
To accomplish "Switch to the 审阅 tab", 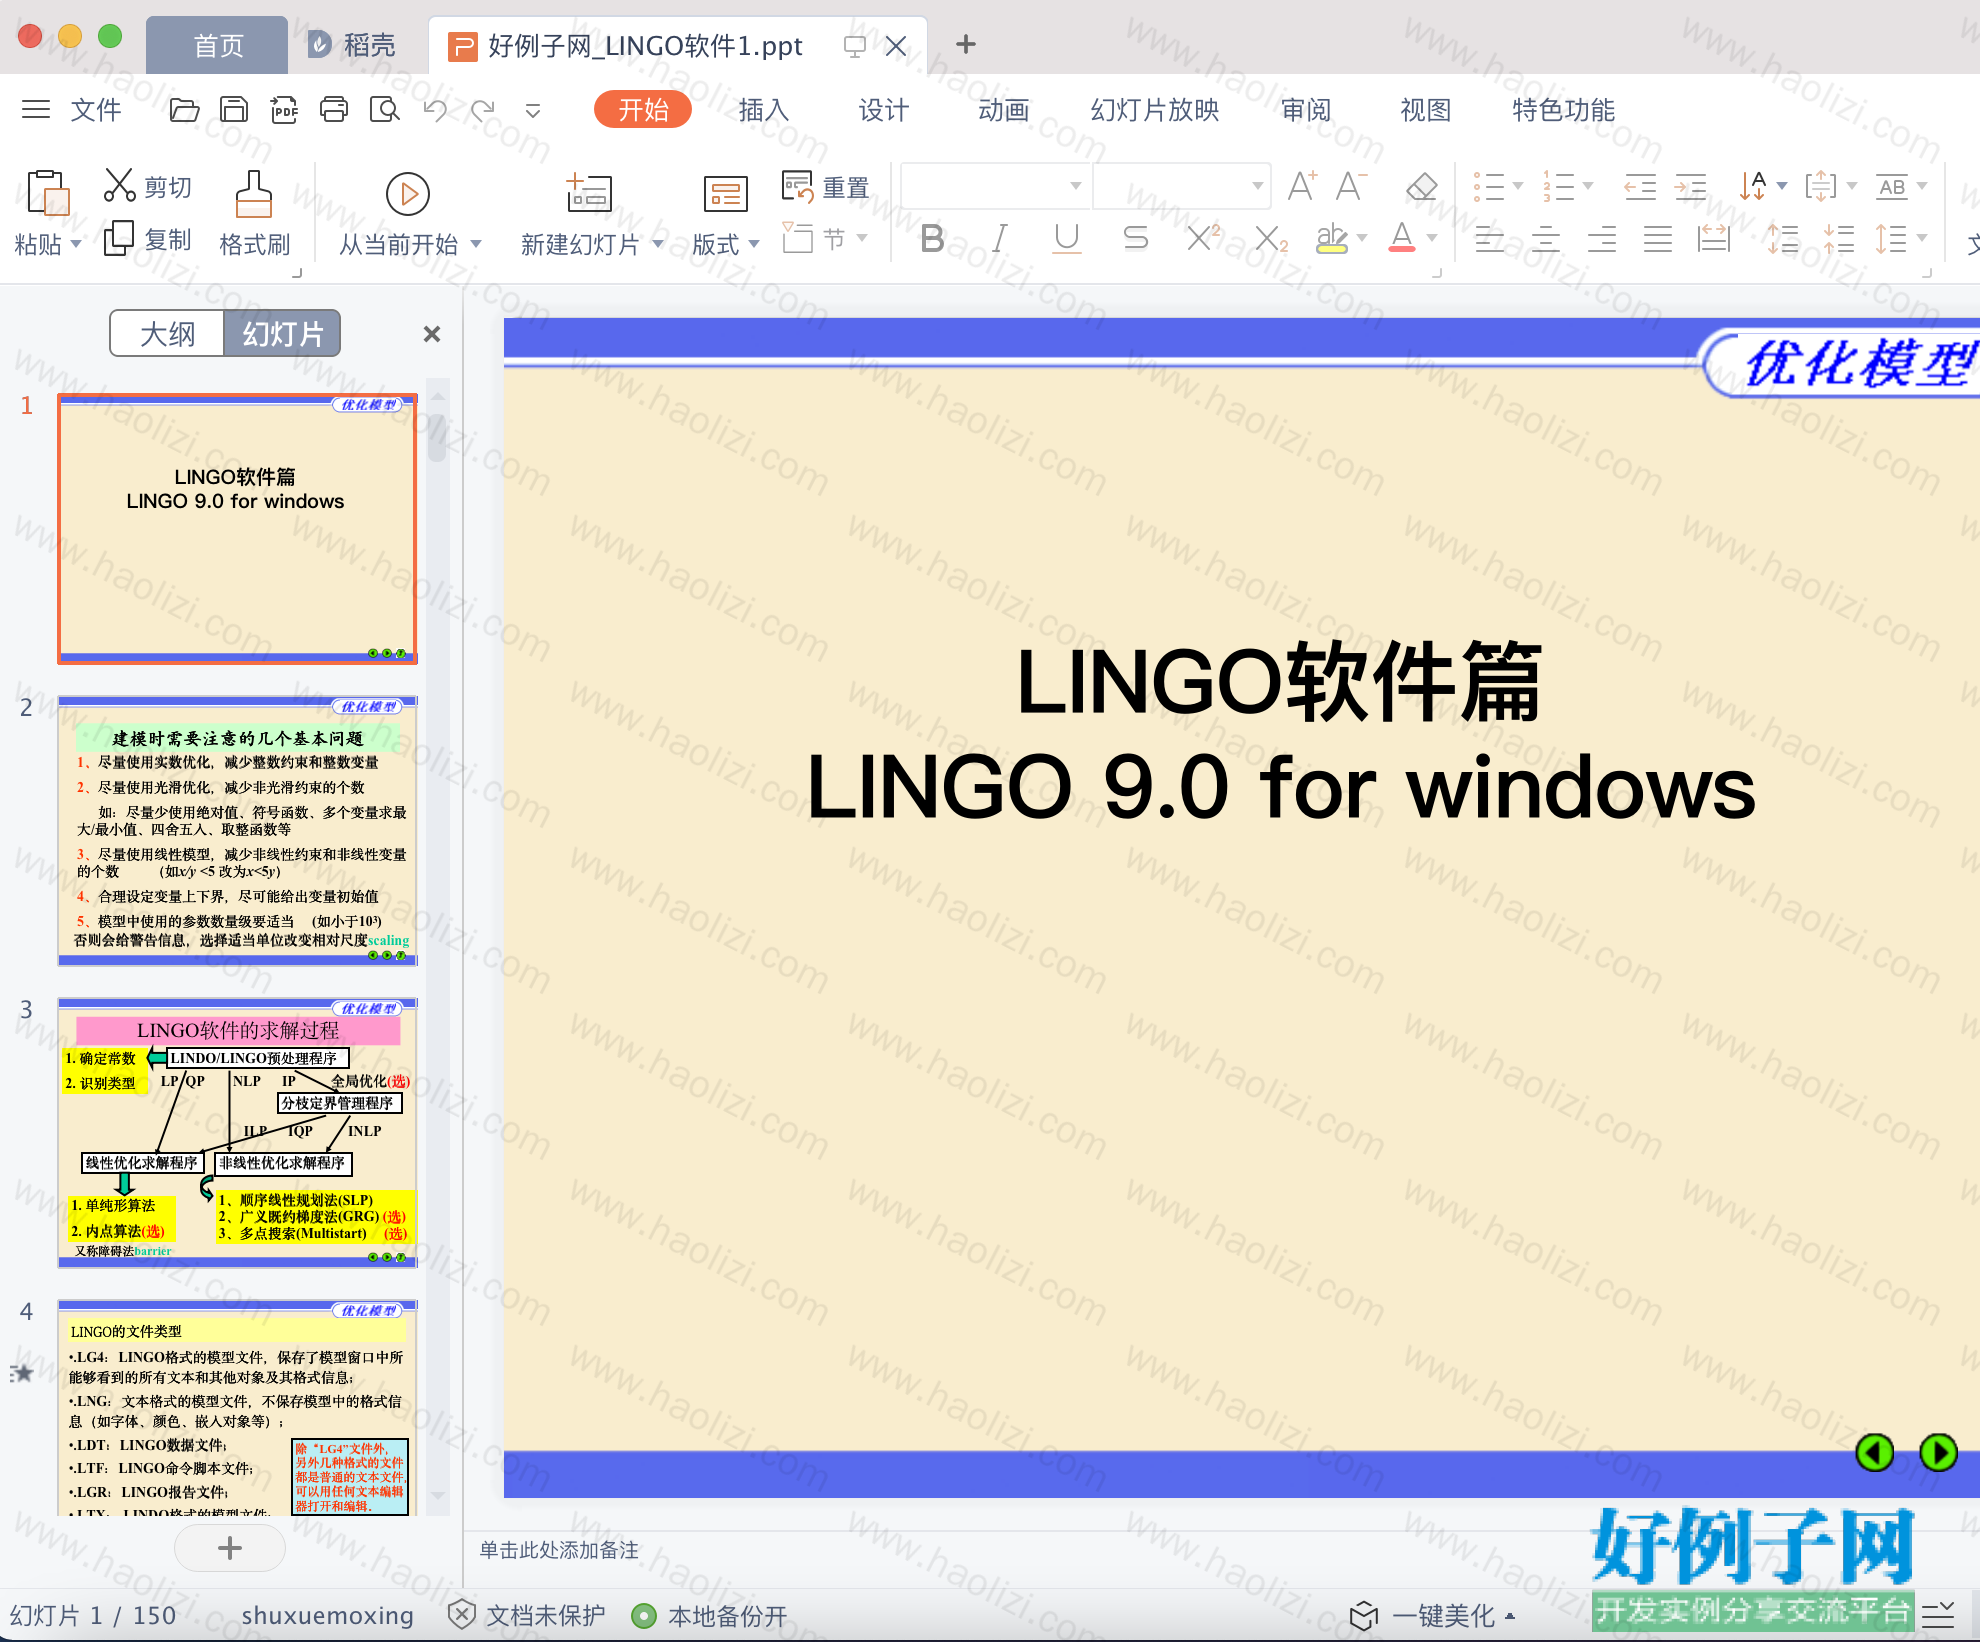I will pos(1306,110).
